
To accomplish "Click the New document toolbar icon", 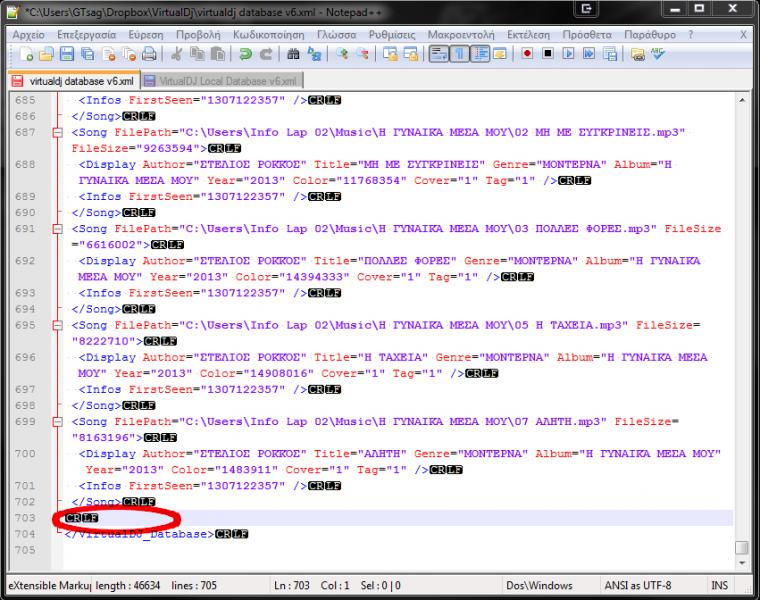I will (x=26, y=54).
